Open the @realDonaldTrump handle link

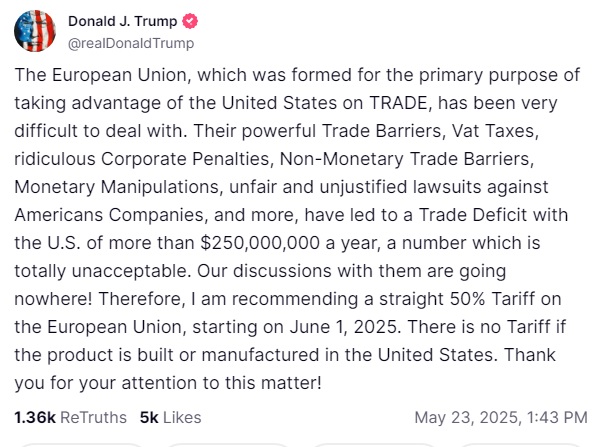click(130, 43)
